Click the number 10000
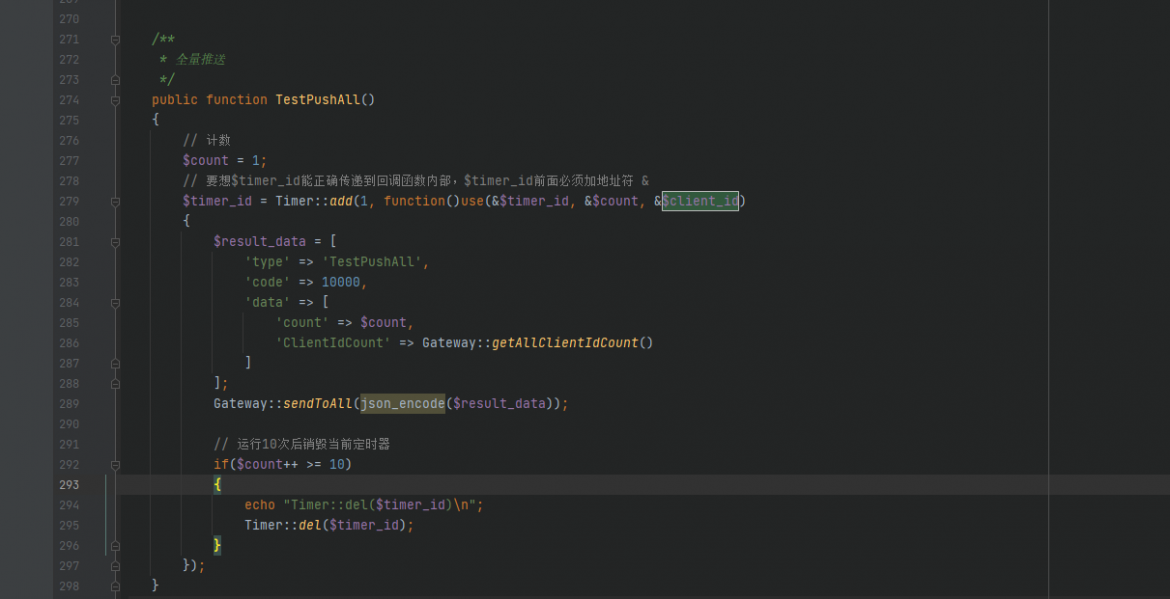 (x=341, y=282)
